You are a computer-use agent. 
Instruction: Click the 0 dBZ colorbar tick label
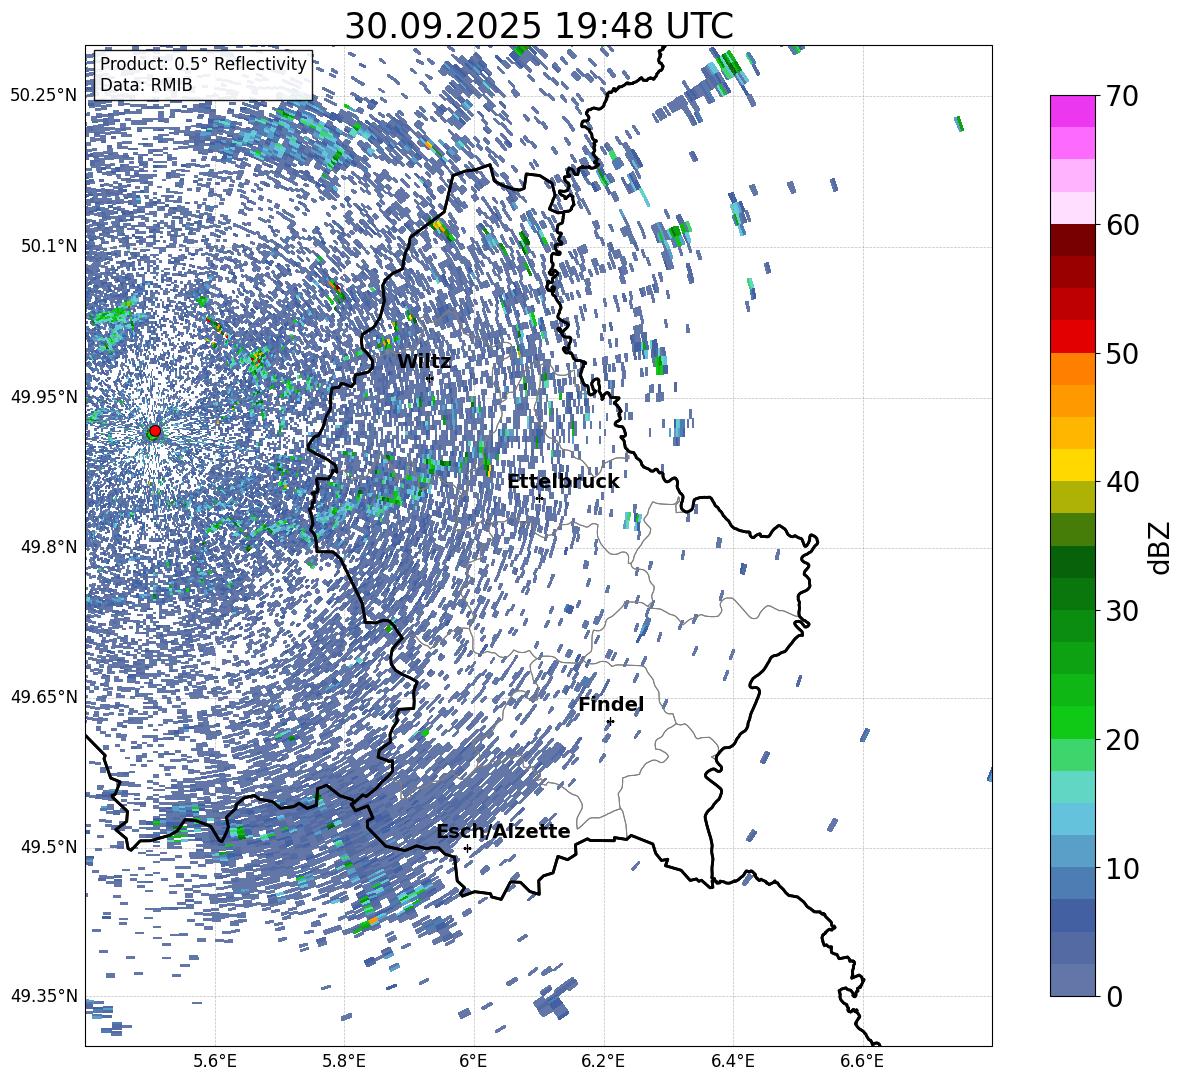[1114, 996]
